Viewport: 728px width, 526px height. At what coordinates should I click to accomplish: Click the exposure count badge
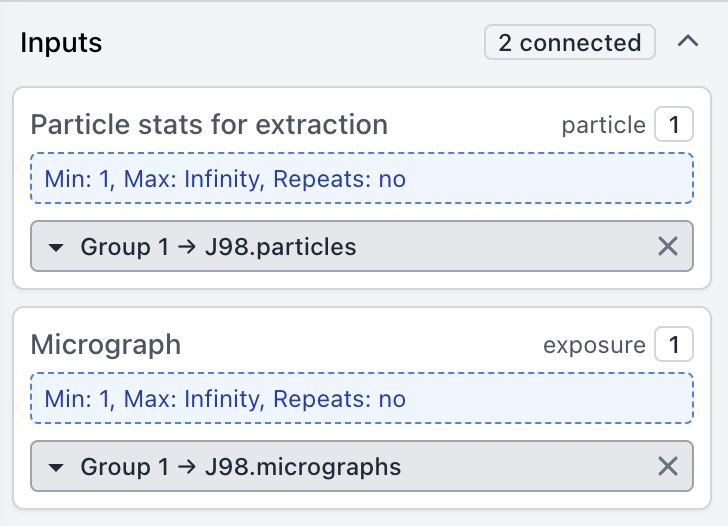click(x=673, y=345)
